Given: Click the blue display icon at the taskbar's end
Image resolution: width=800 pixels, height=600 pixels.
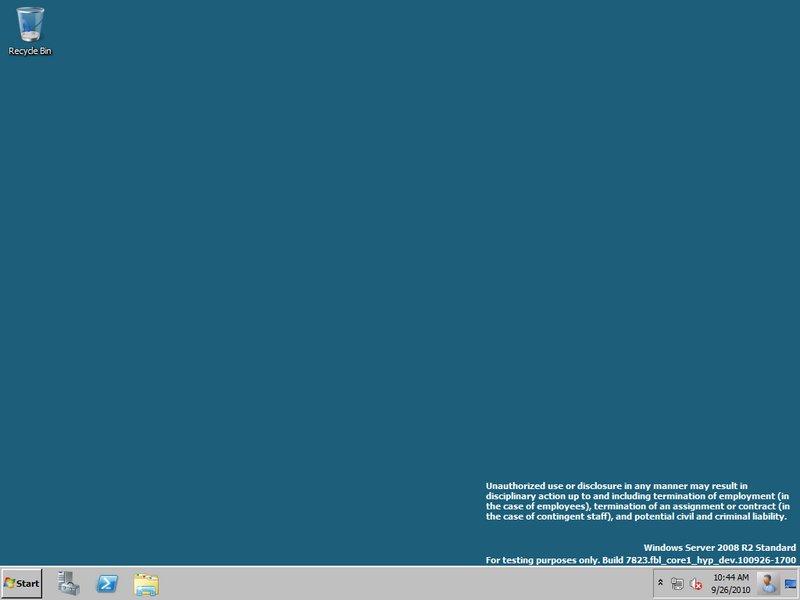Looking at the screenshot, I should coord(791,584).
